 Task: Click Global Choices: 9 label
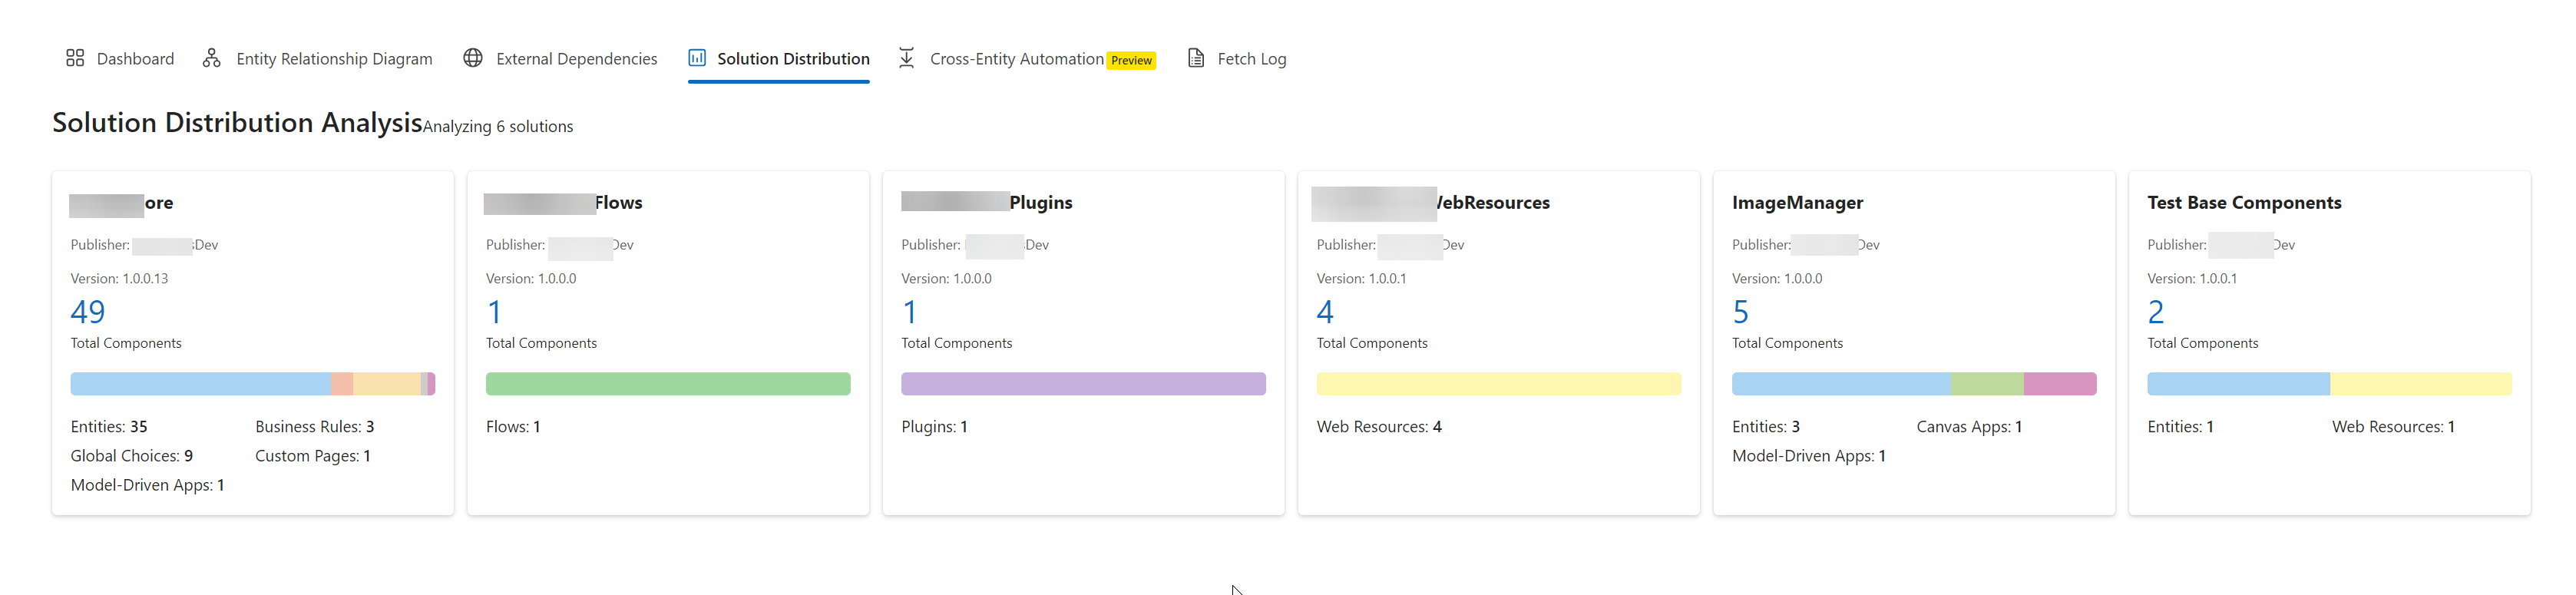[x=132, y=456]
